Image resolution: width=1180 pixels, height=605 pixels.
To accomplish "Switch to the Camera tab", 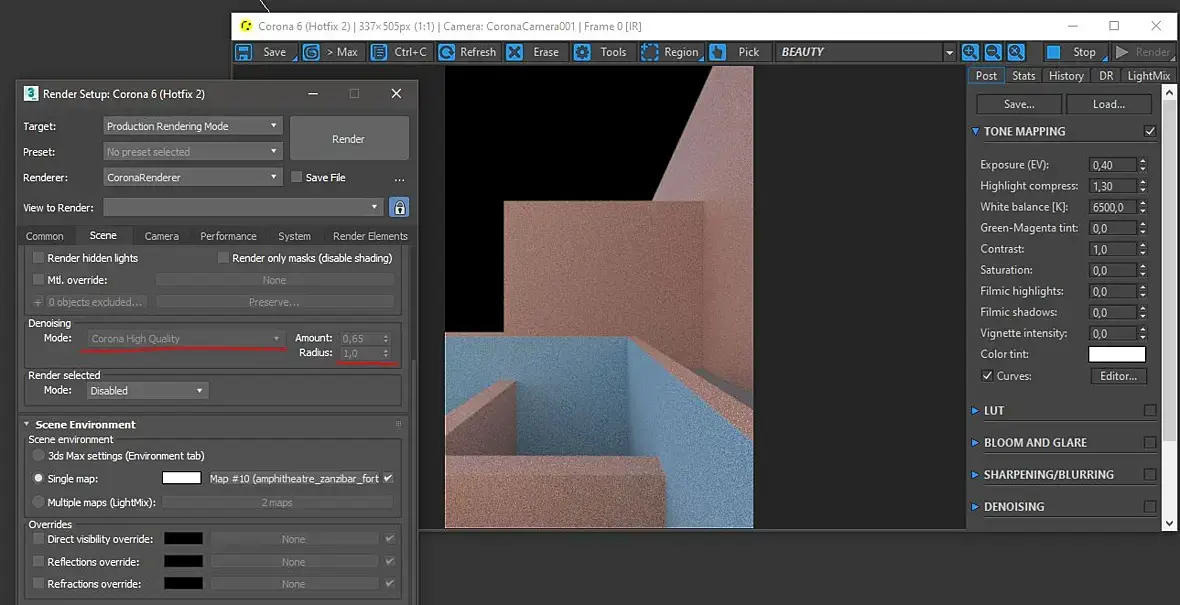I will (162, 236).
